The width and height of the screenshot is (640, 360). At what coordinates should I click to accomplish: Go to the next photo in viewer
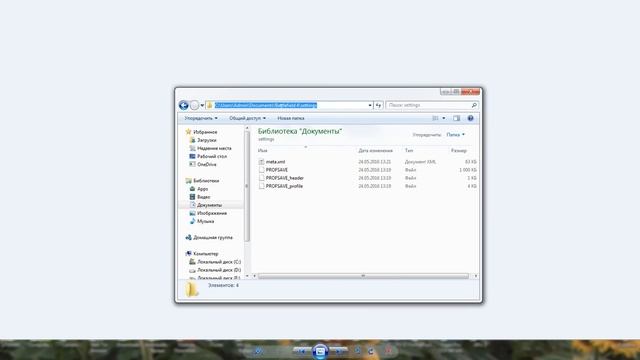tap(340, 351)
